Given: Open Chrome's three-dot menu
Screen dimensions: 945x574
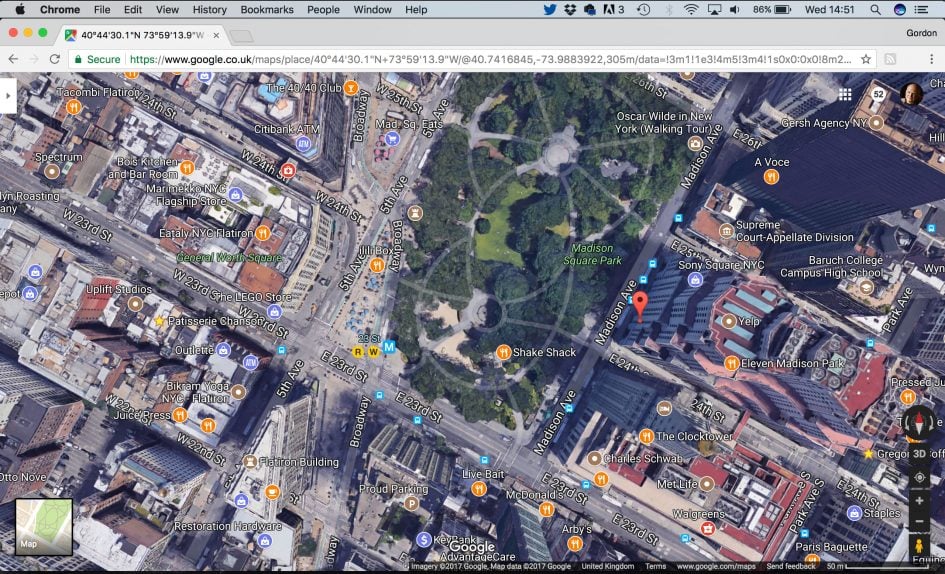Looking at the screenshot, I should click(x=932, y=59).
